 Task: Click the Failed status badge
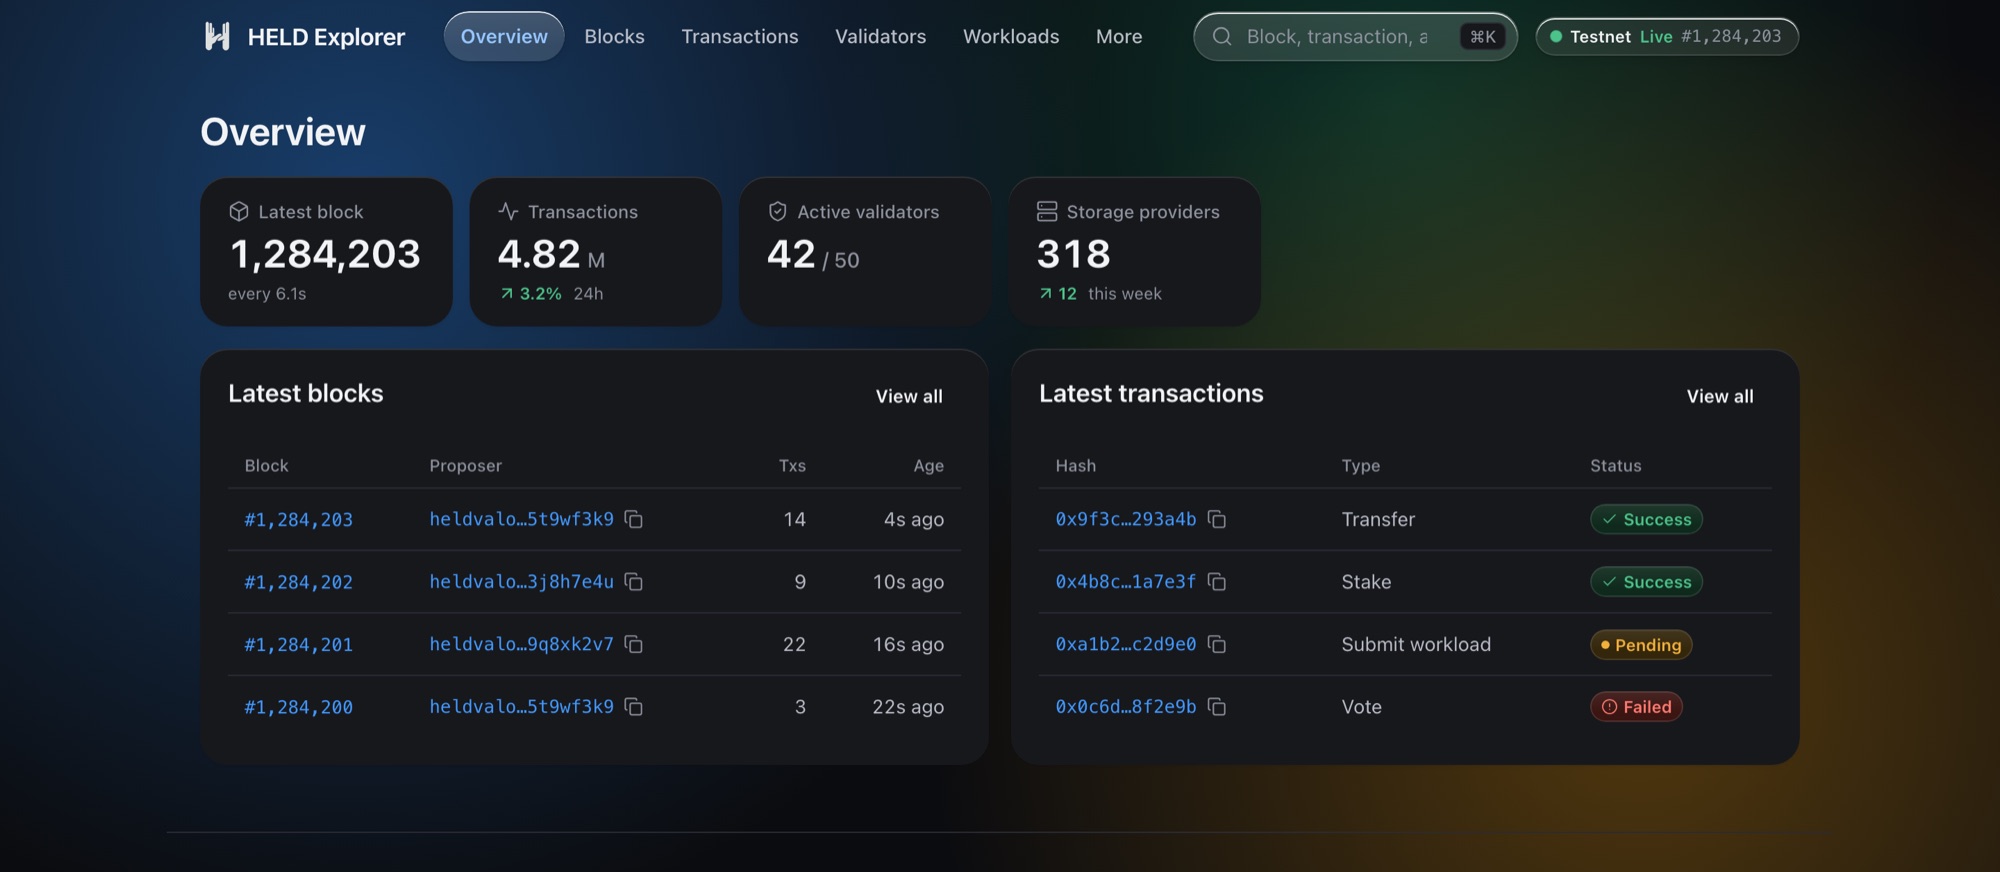coord(1637,707)
